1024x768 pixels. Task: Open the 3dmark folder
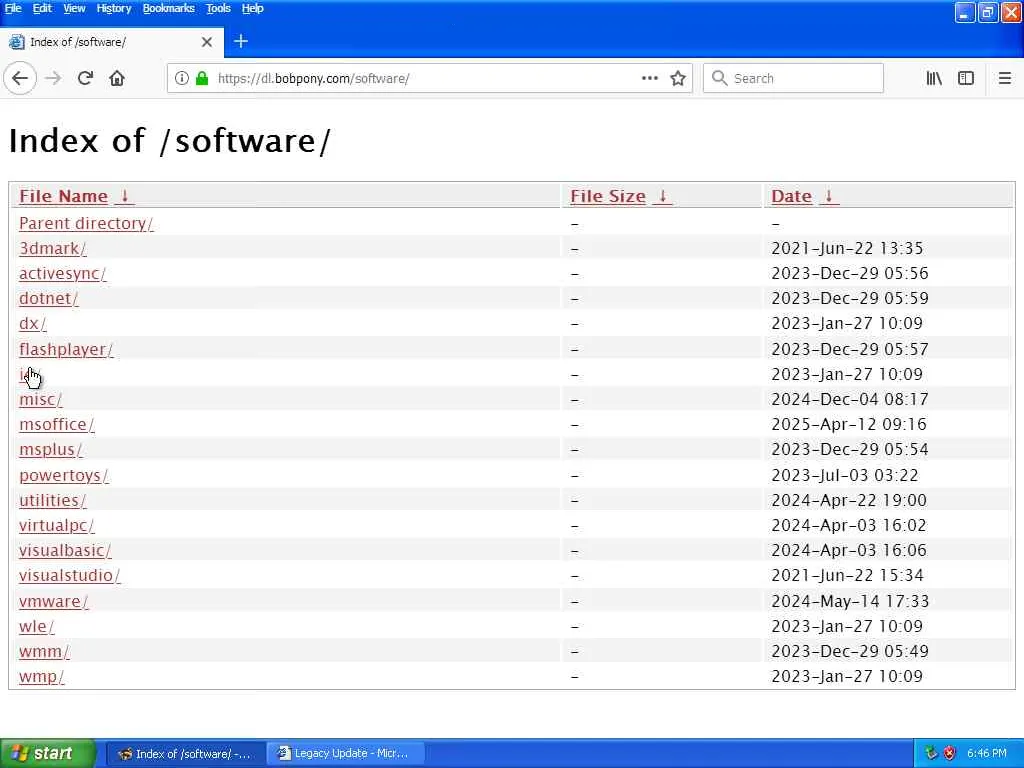coord(53,248)
